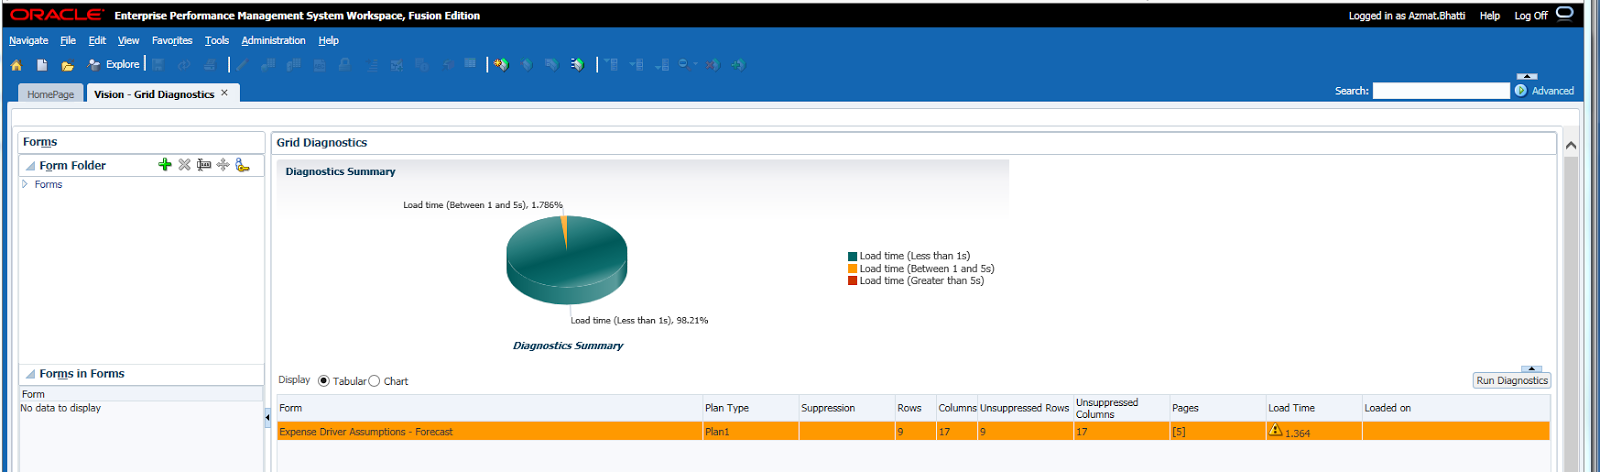Collapse the Forms in Forms section
The width and height of the screenshot is (1600, 472).
tap(30, 374)
